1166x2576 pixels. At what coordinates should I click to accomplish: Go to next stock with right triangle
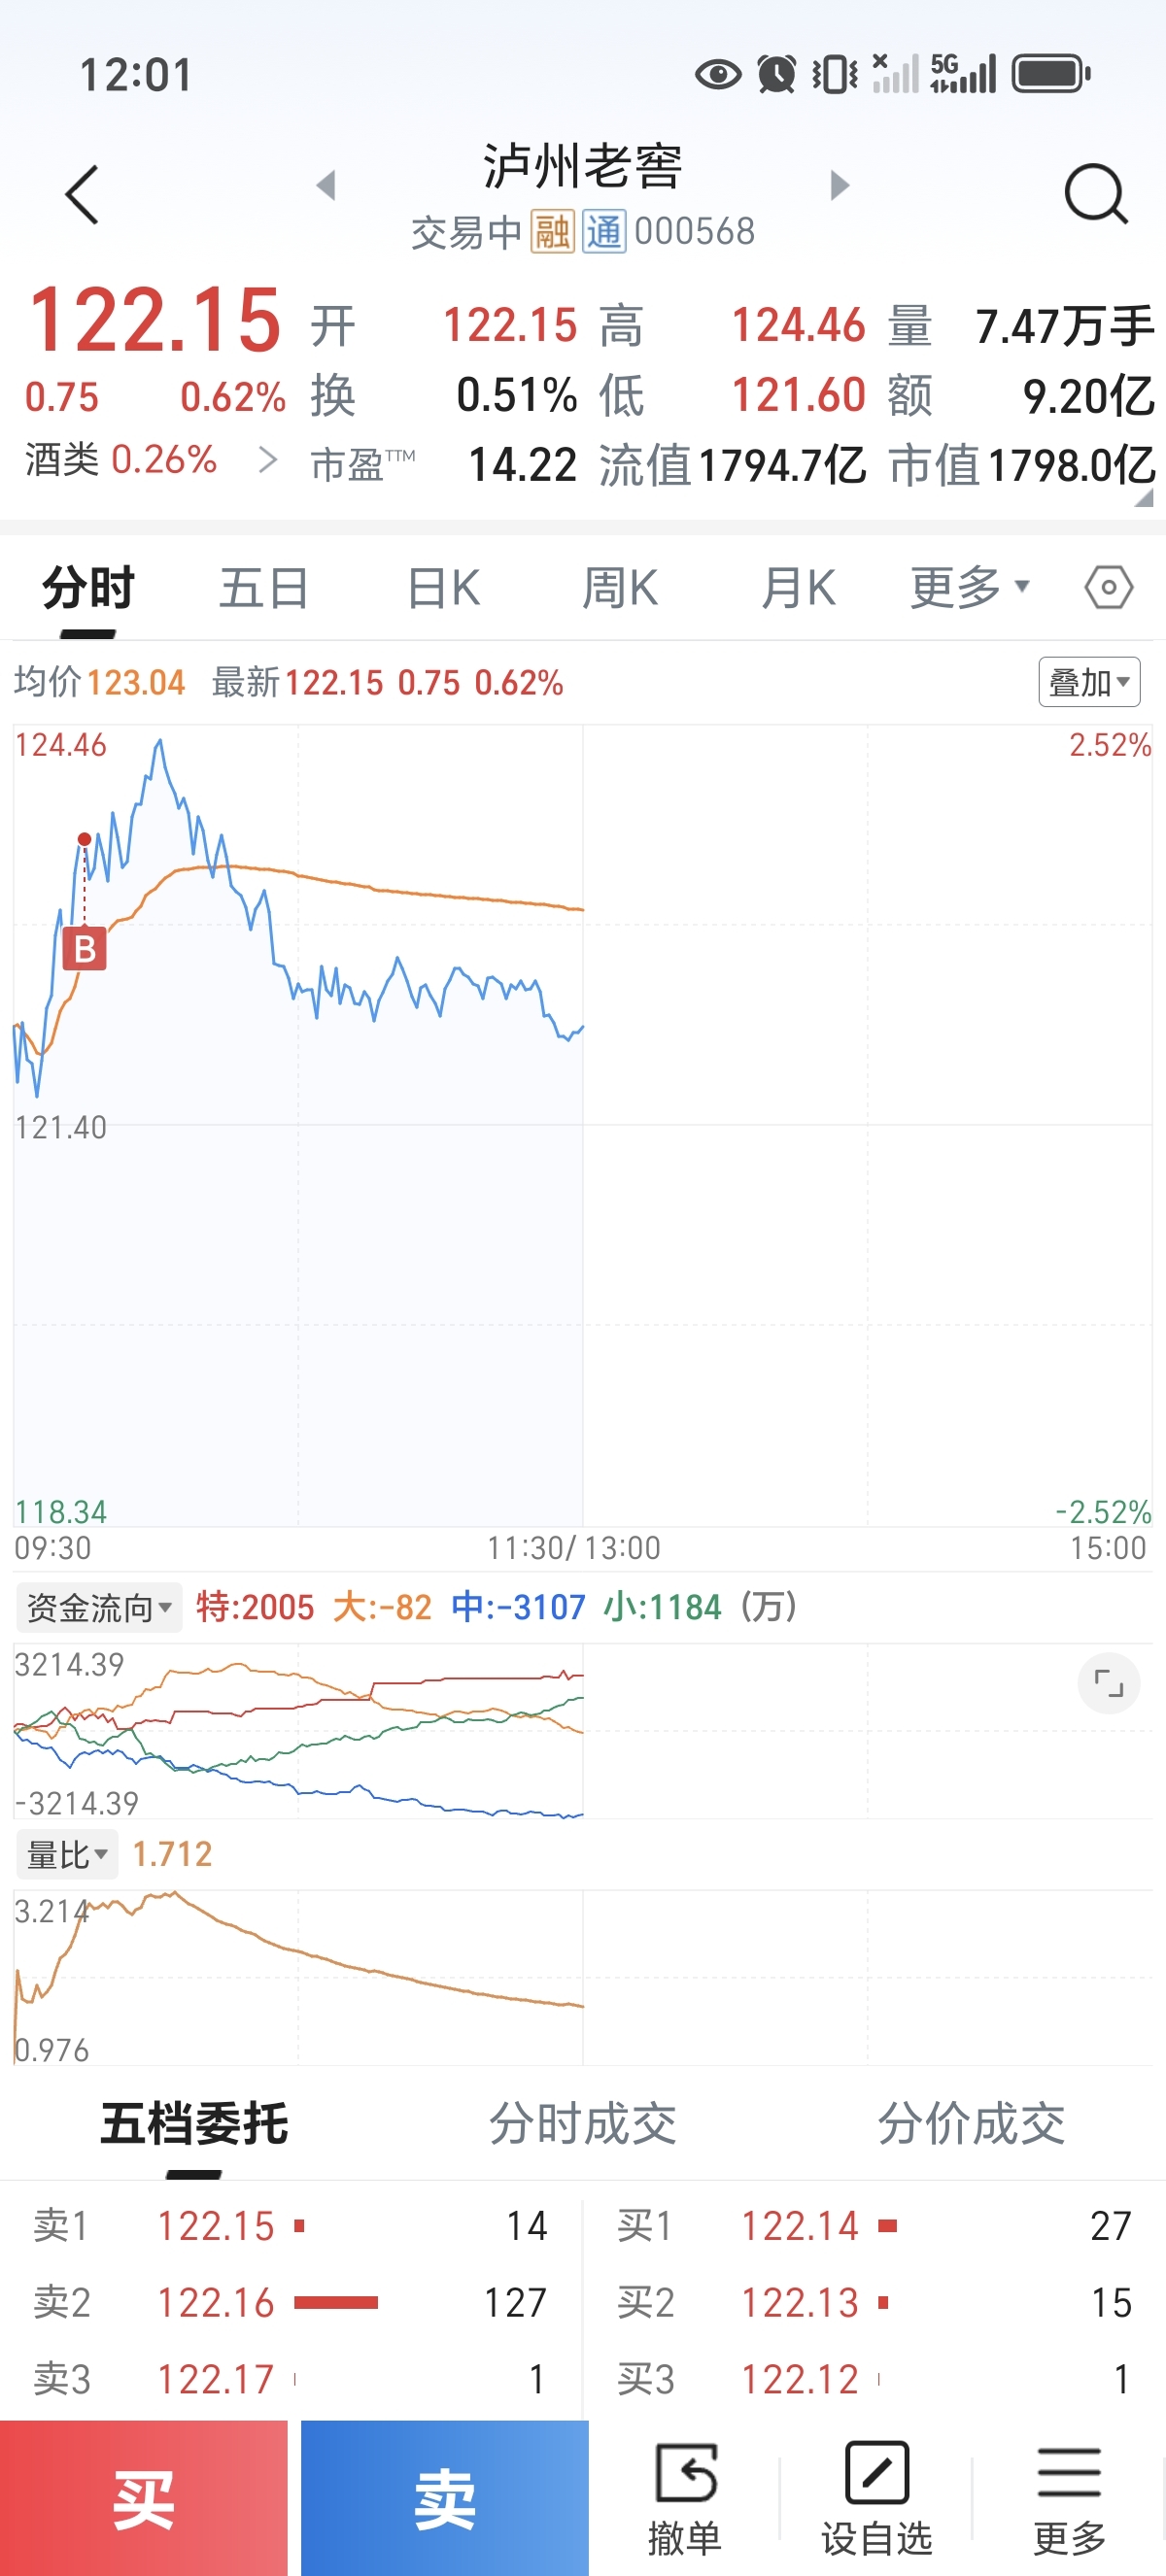click(x=840, y=185)
